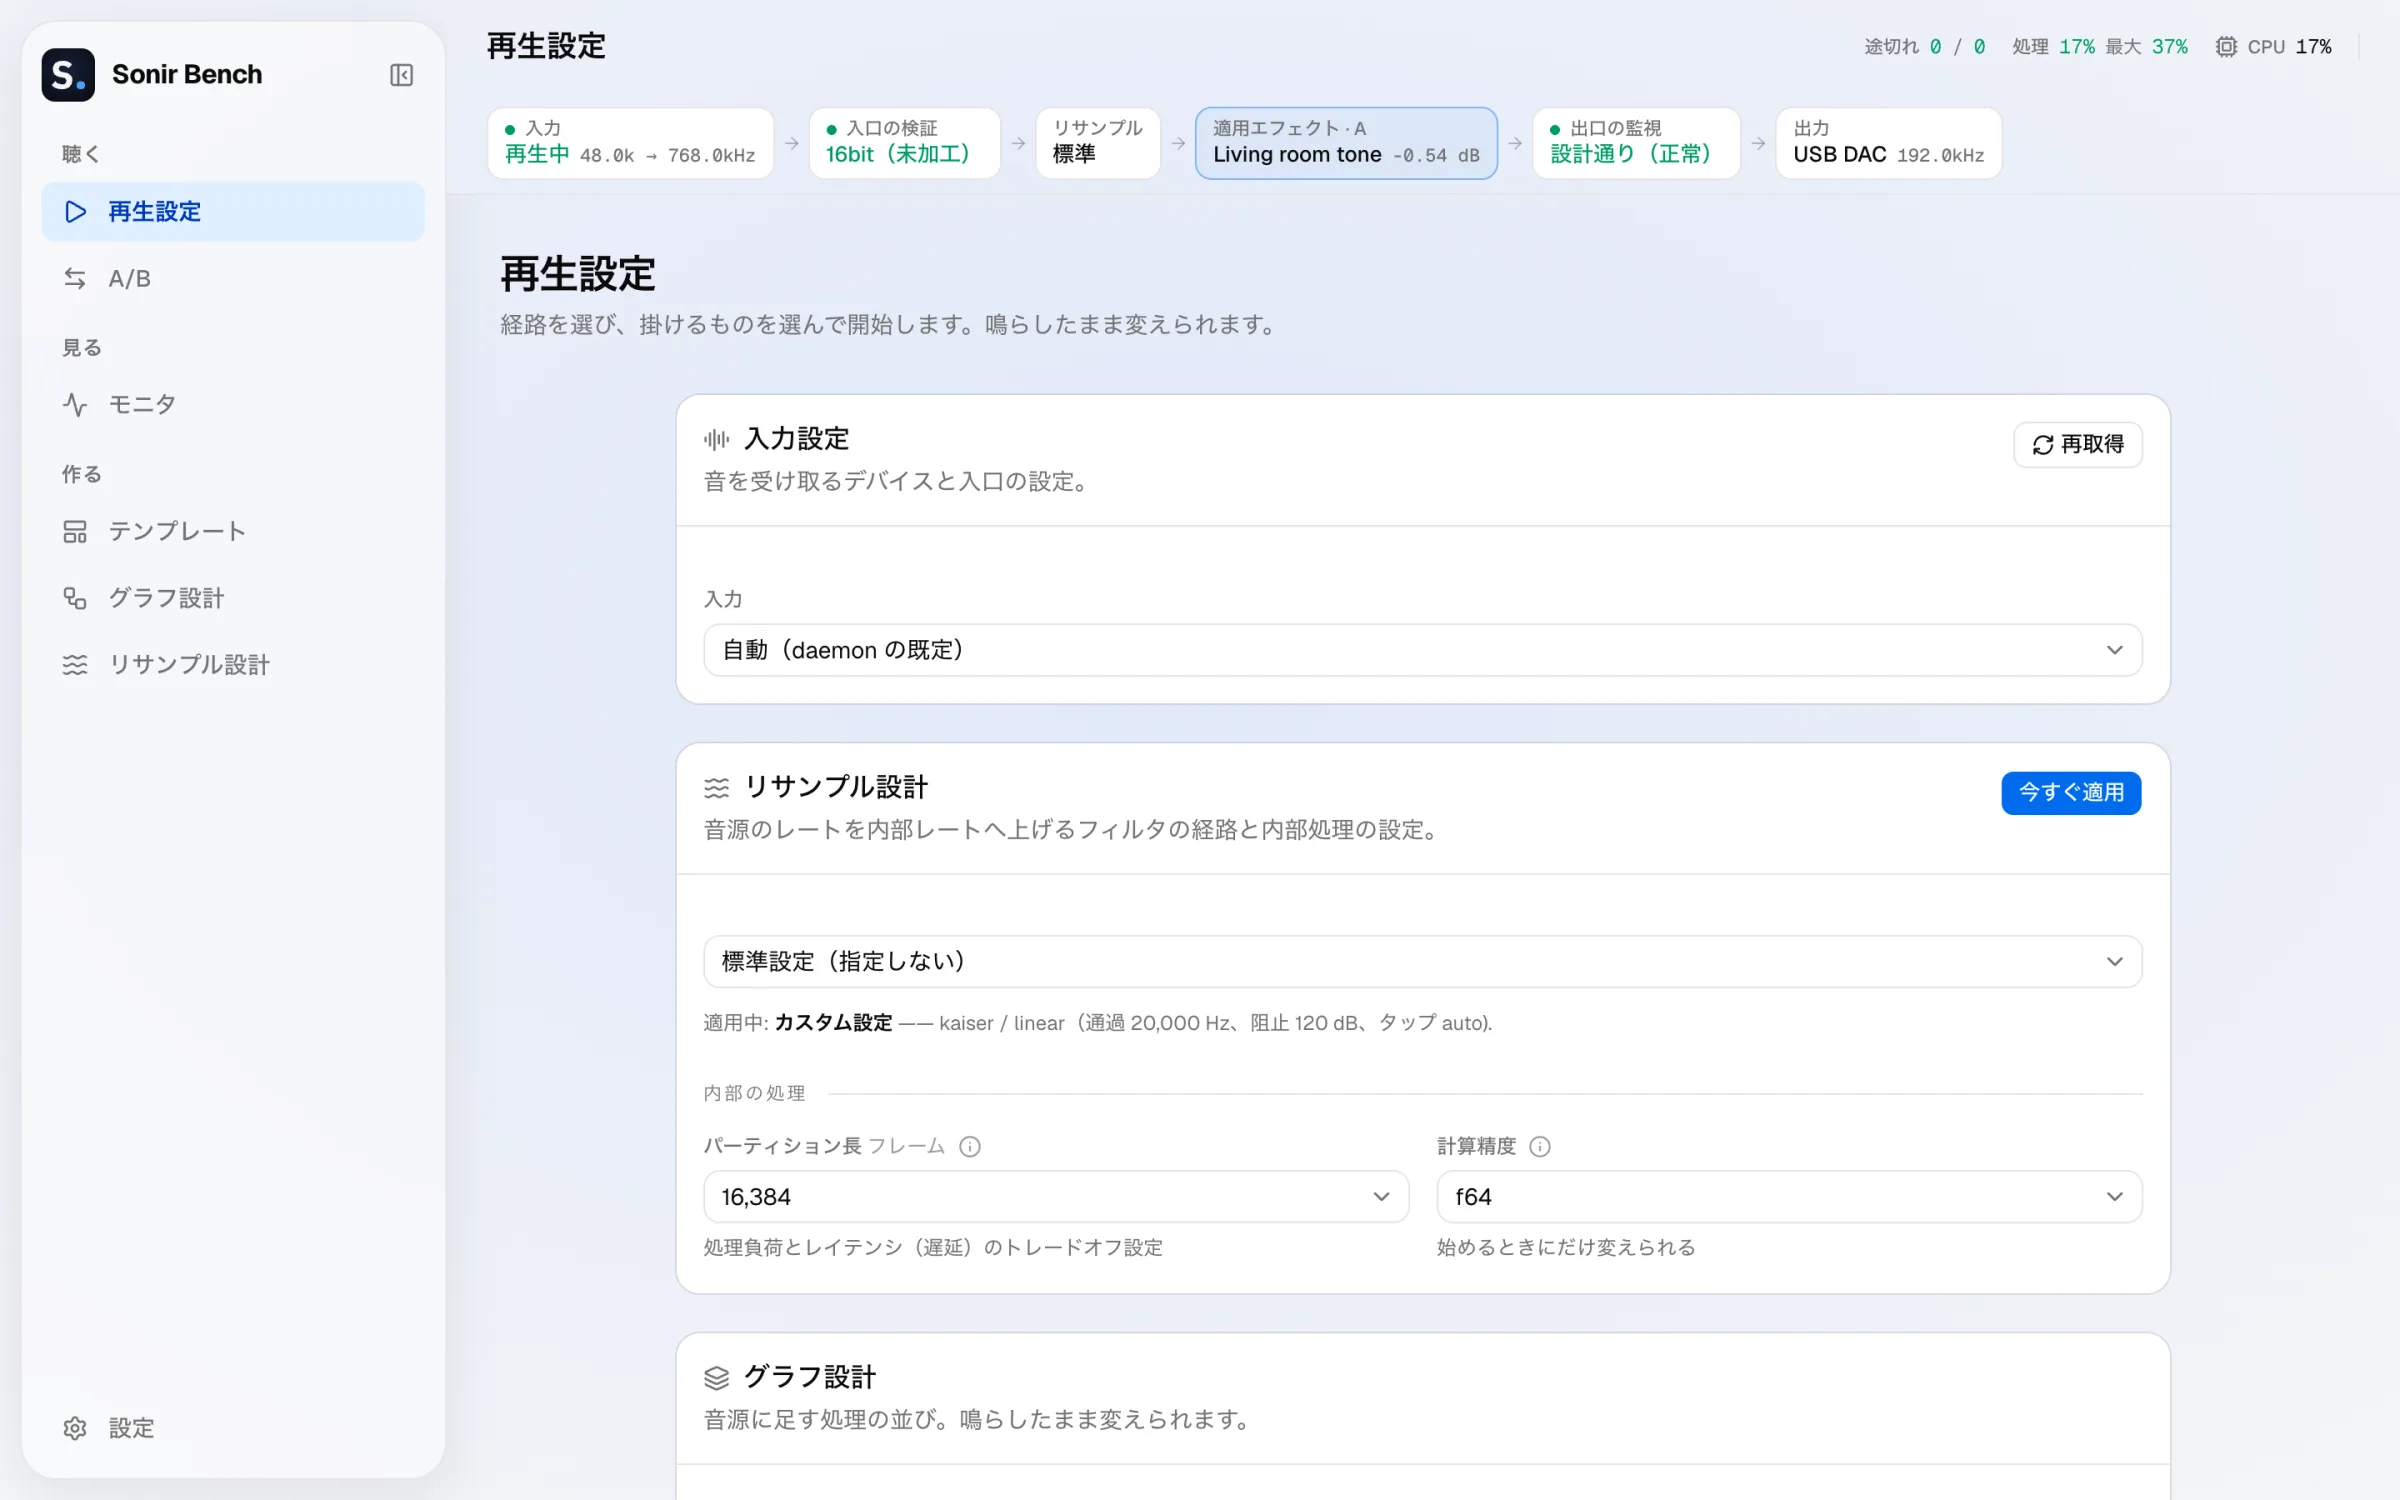Collapse the sidebar panel icon
Viewport: 2400px width, 1500px height.
point(401,75)
